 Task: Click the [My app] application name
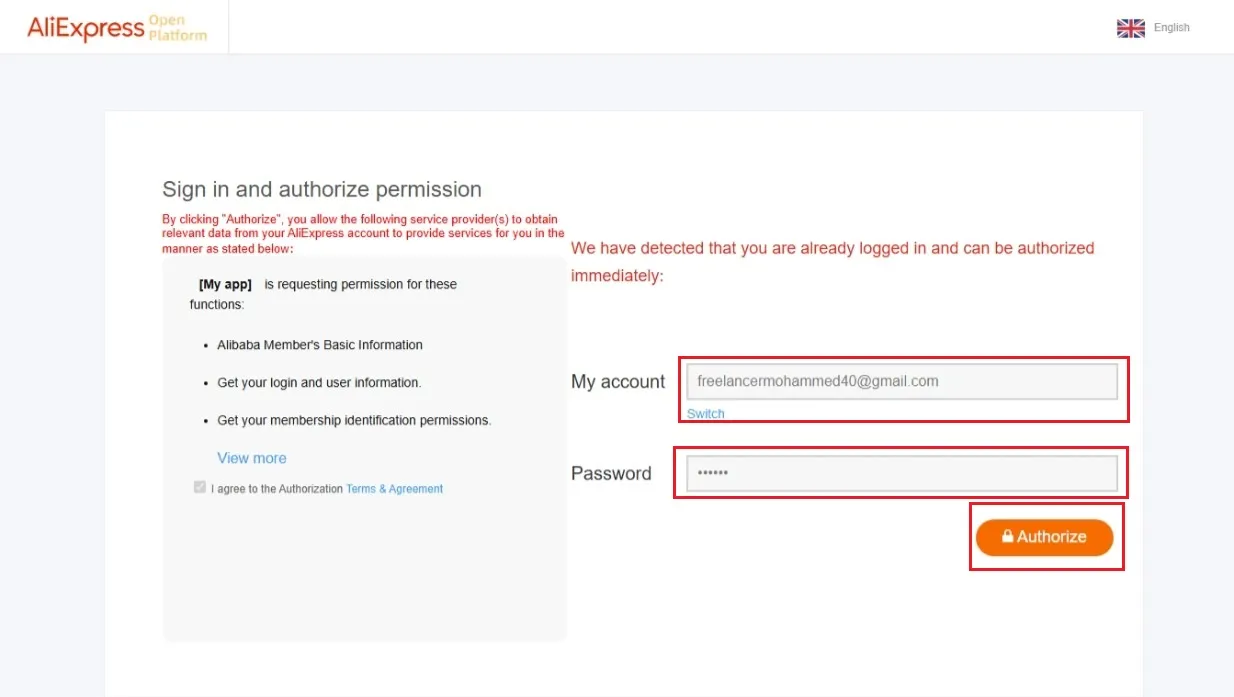(225, 284)
